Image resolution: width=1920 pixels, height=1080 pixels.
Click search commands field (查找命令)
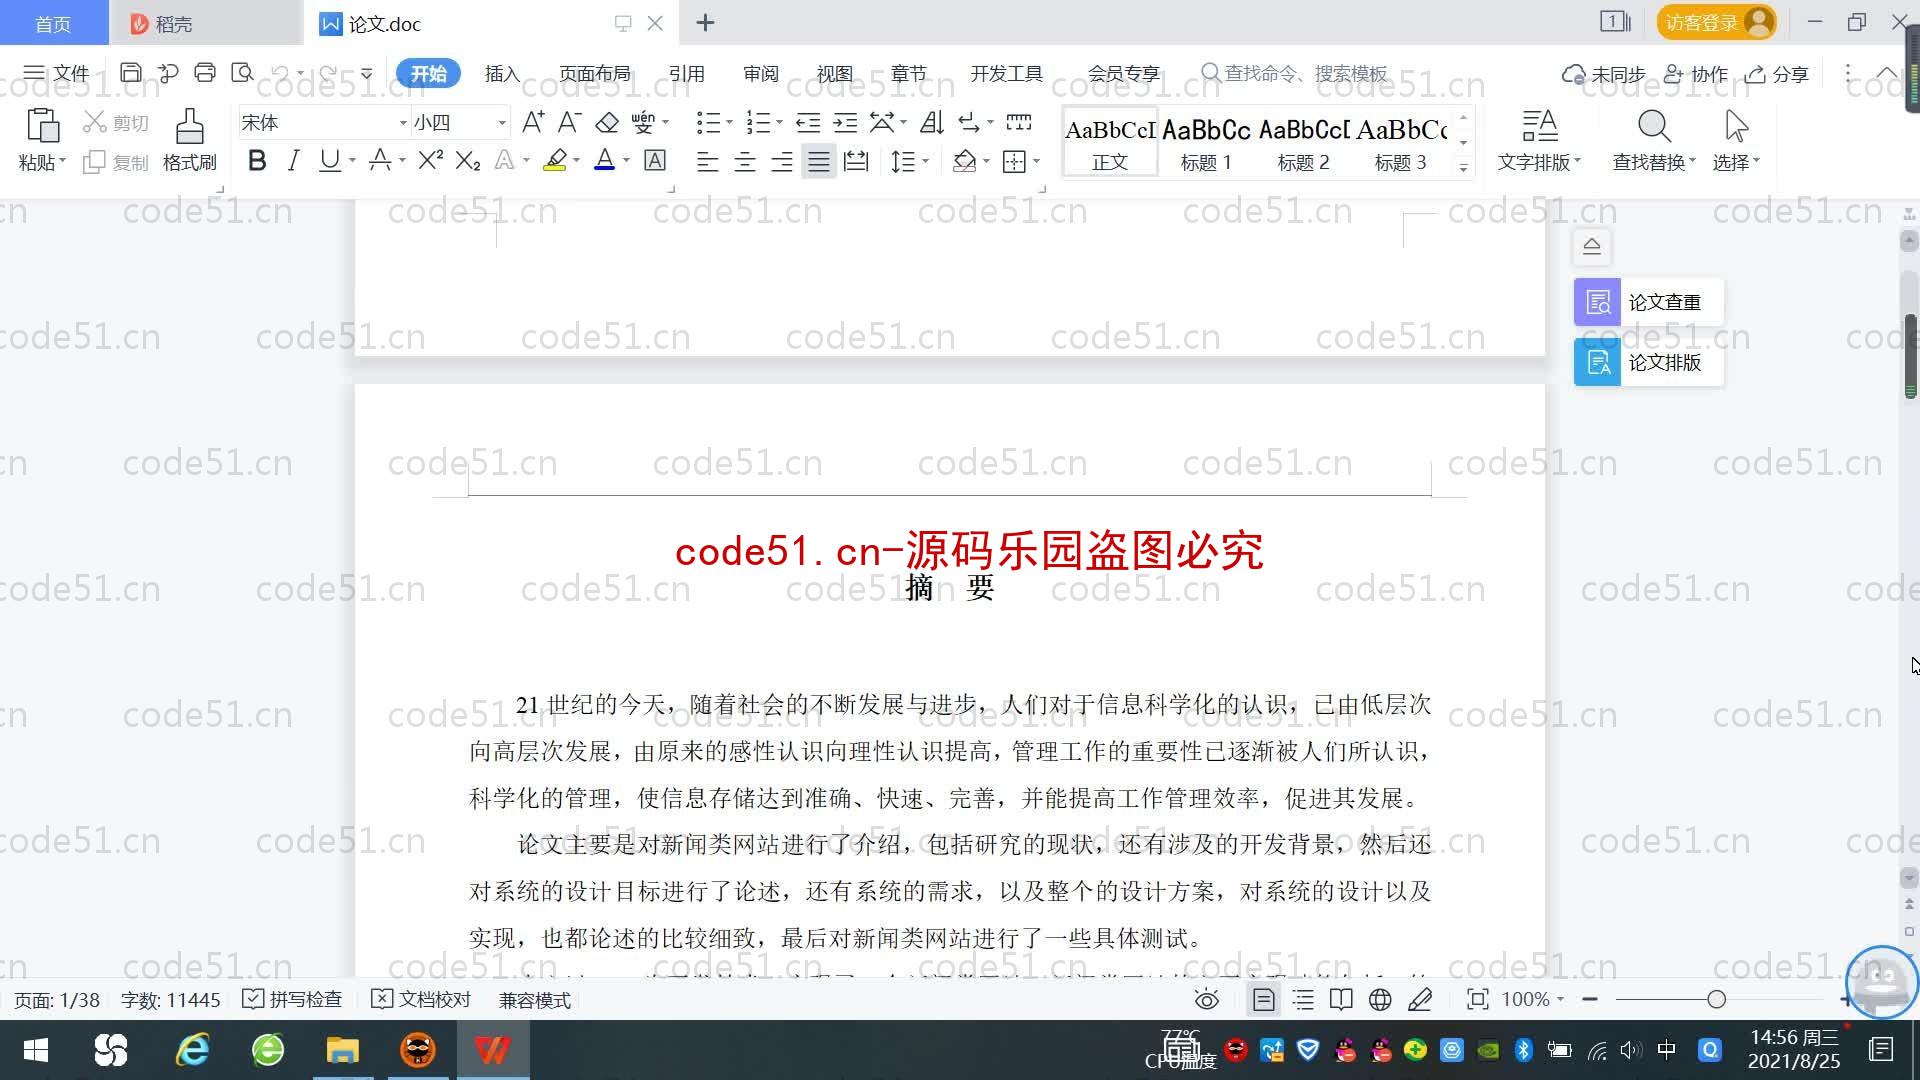[x=1295, y=73]
